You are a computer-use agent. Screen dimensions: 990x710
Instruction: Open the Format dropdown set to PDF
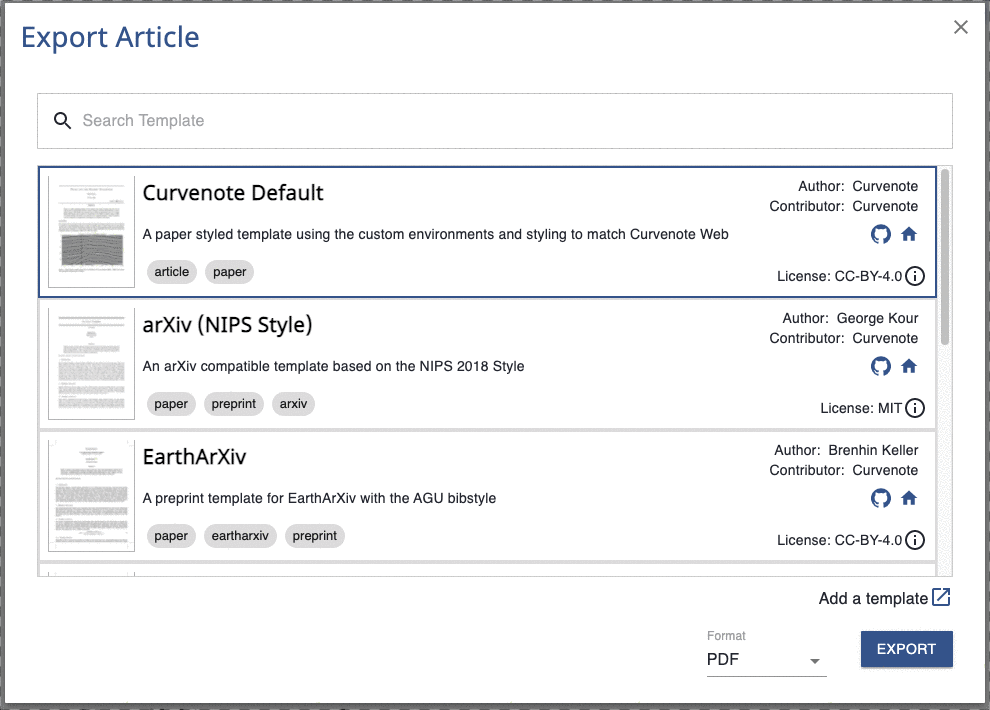coord(766,660)
